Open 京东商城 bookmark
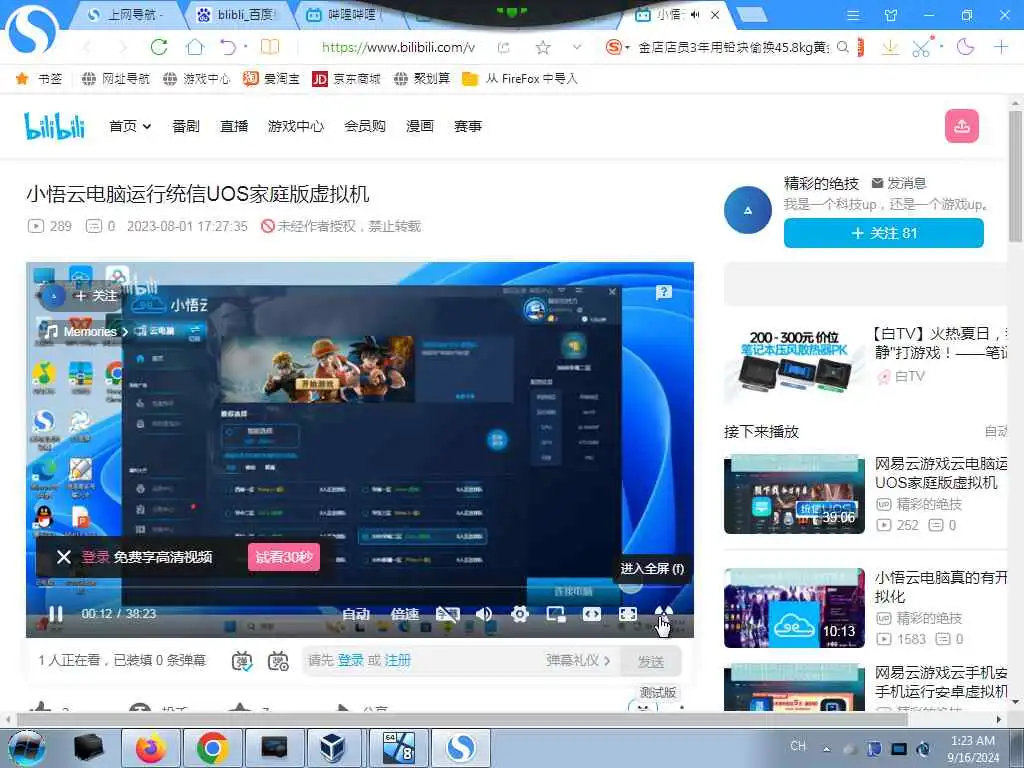The height and width of the screenshot is (768, 1024). pyautogui.click(x=347, y=79)
